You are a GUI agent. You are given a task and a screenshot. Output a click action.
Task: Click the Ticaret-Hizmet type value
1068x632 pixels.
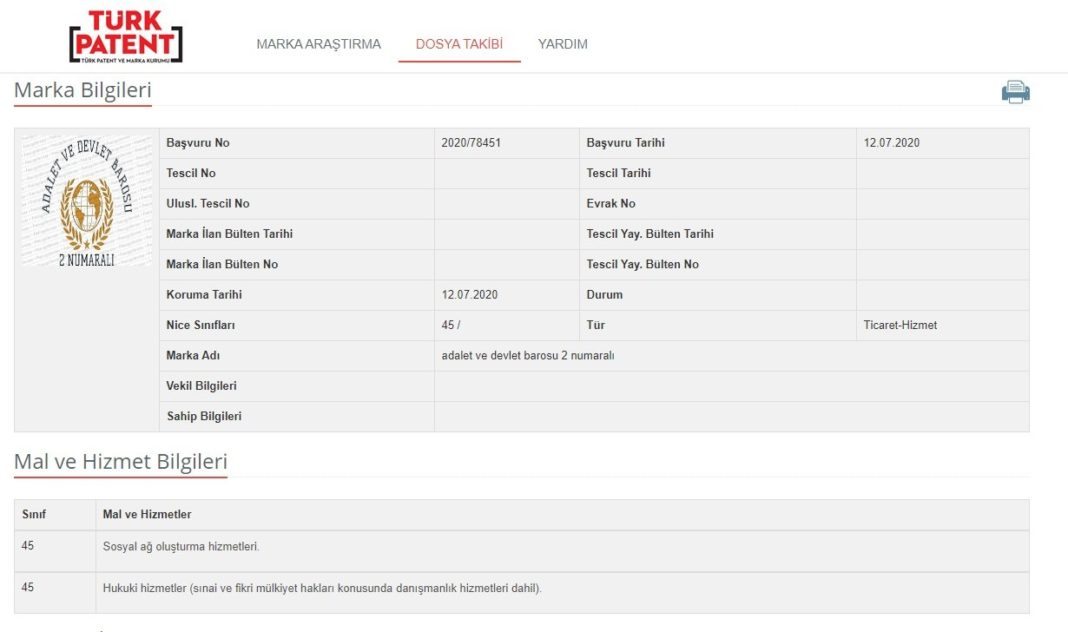point(900,326)
